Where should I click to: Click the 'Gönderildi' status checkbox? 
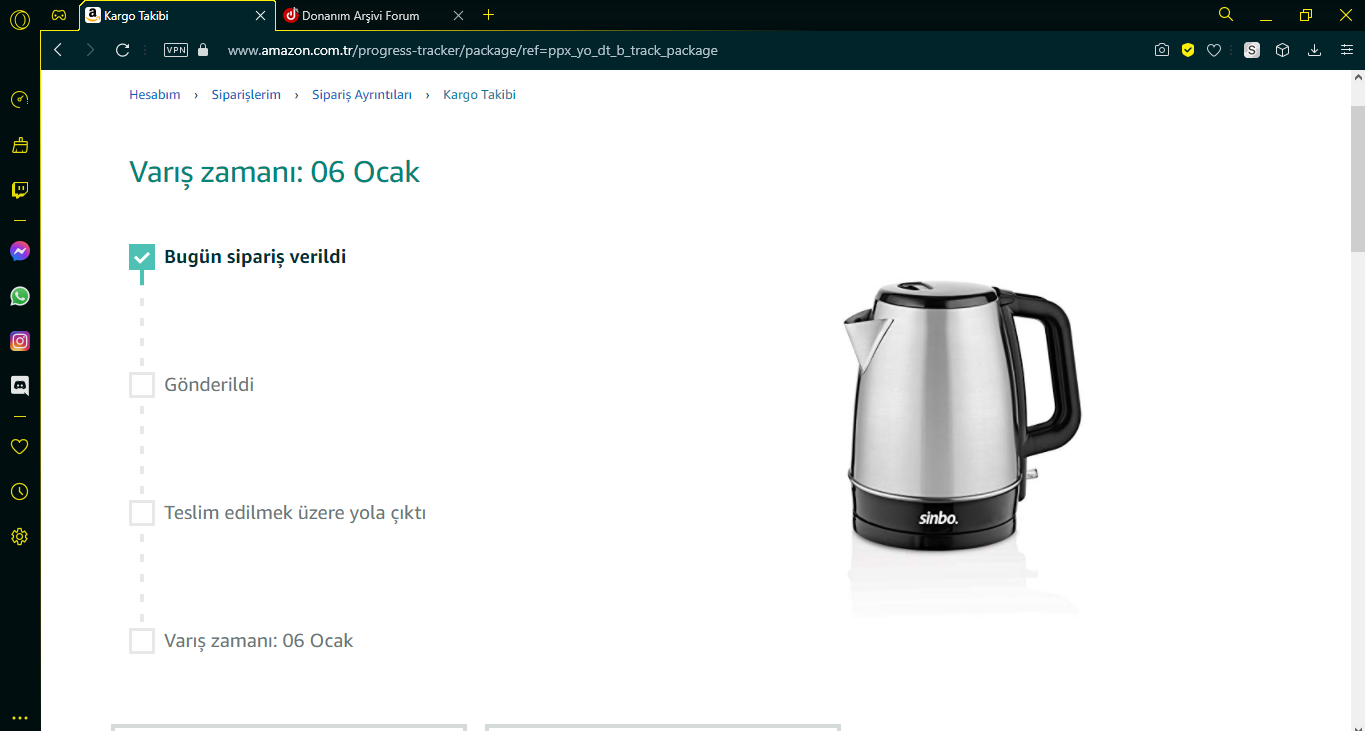pyautogui.click(x=142, y=385)
